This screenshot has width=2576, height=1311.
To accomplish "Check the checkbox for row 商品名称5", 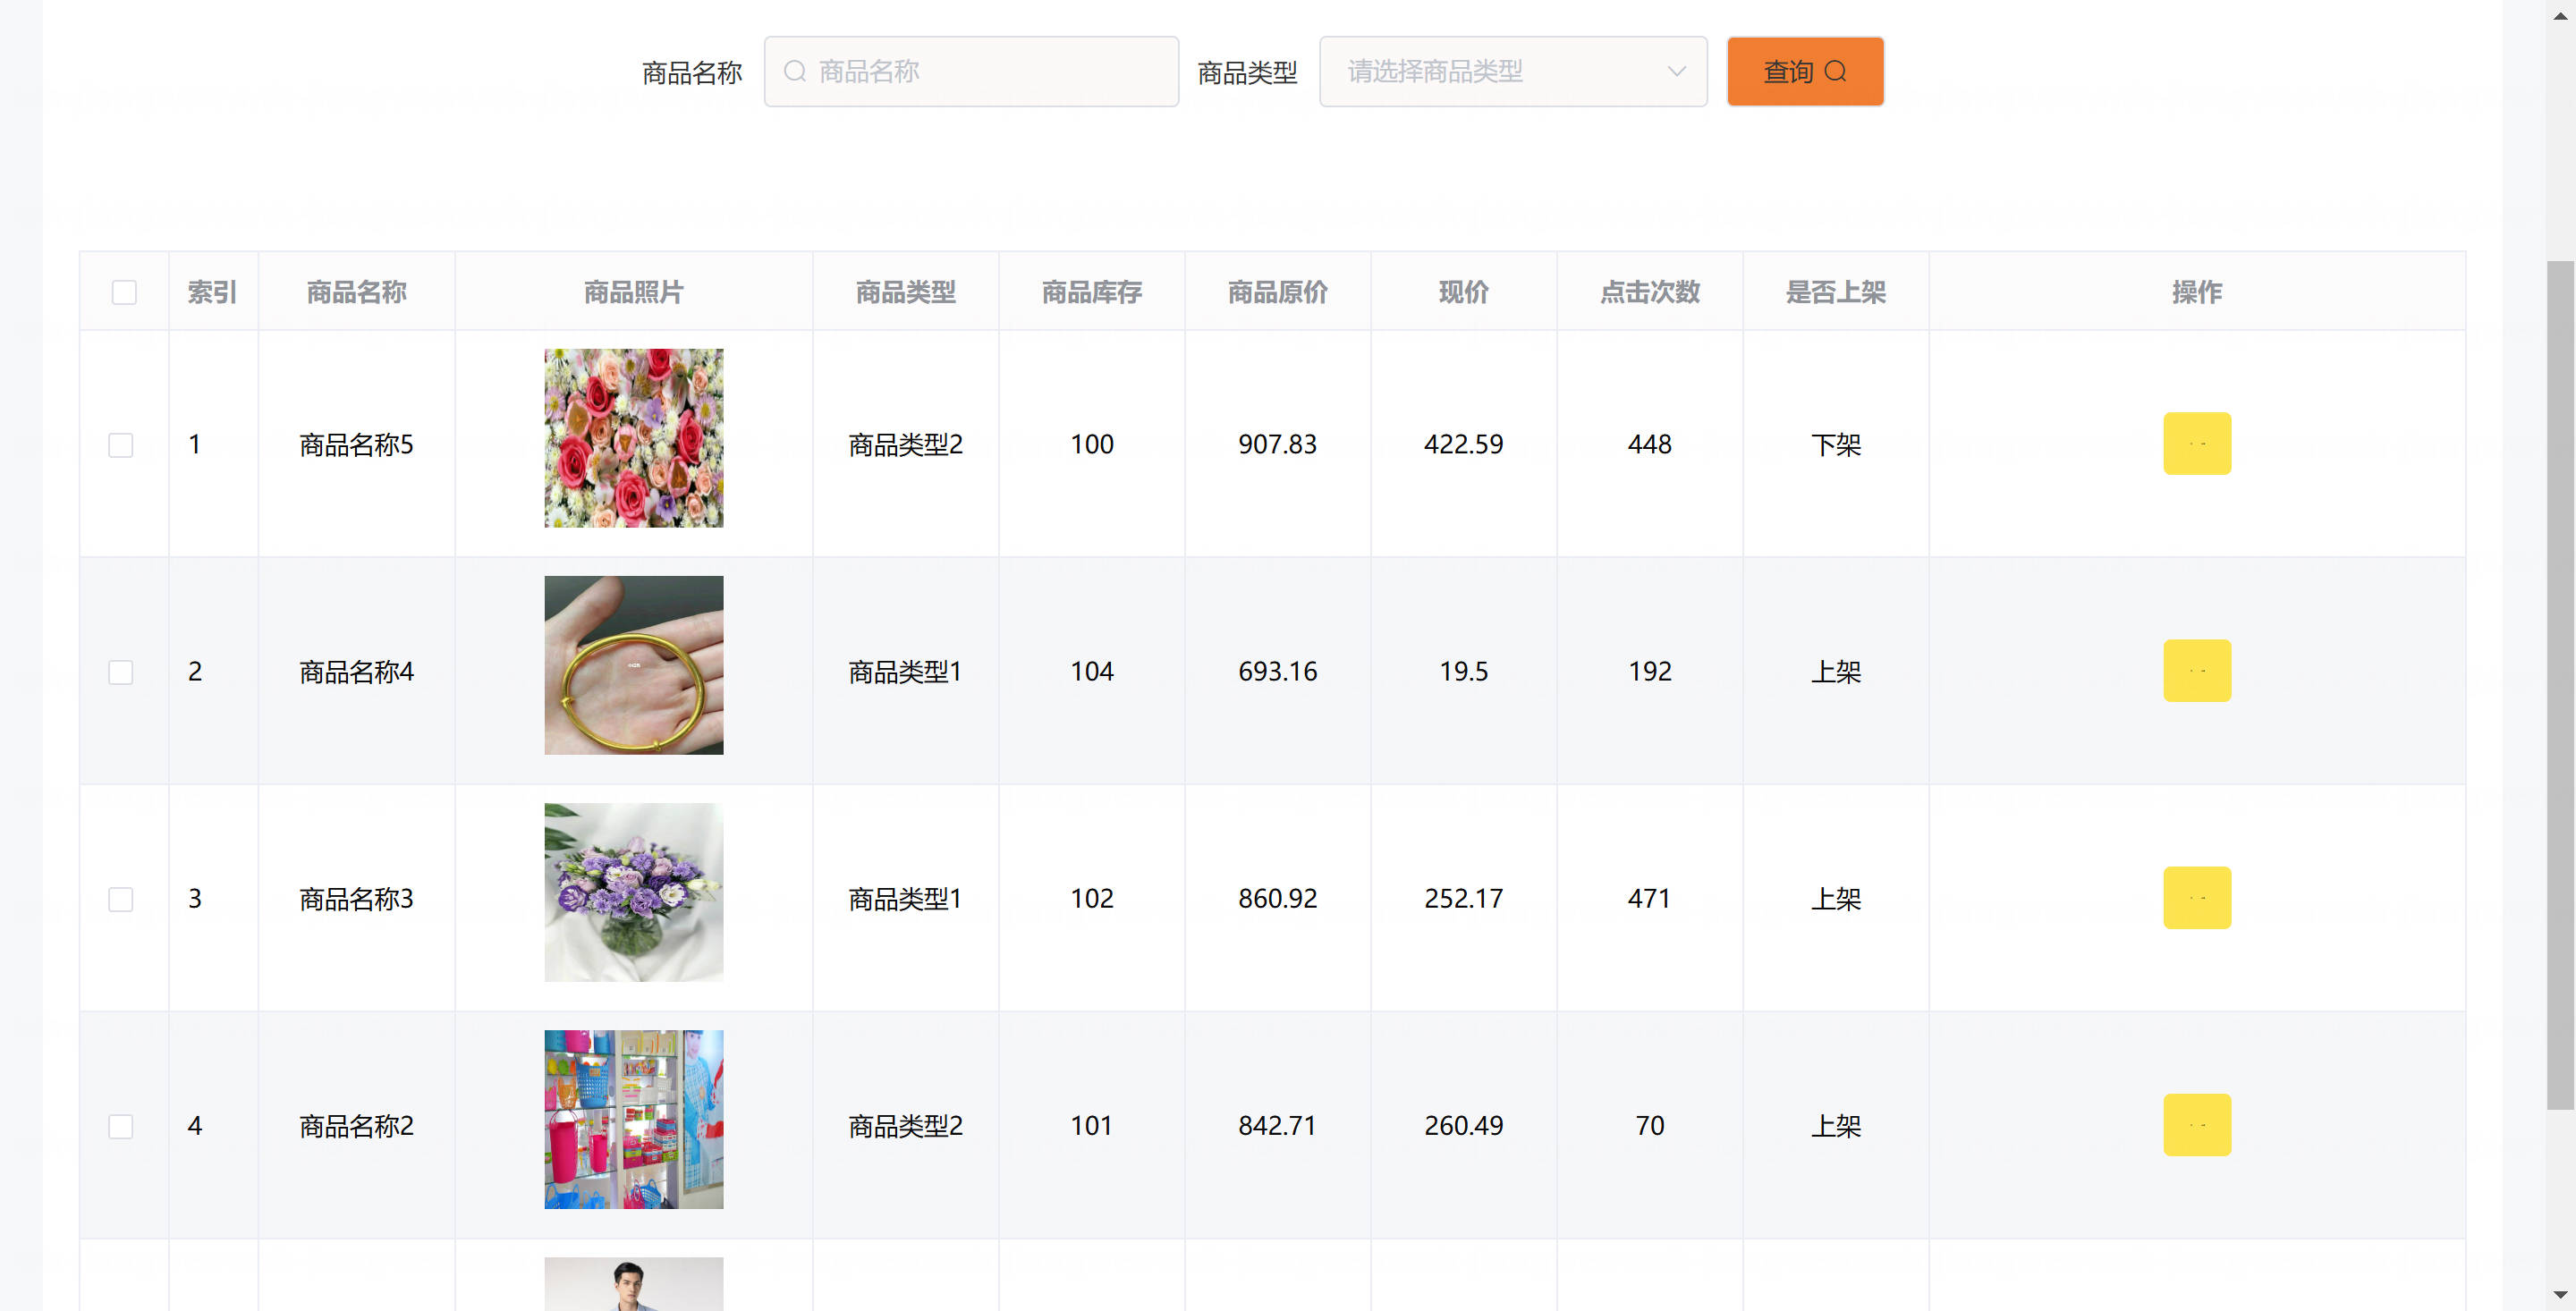I will [121, 445].
